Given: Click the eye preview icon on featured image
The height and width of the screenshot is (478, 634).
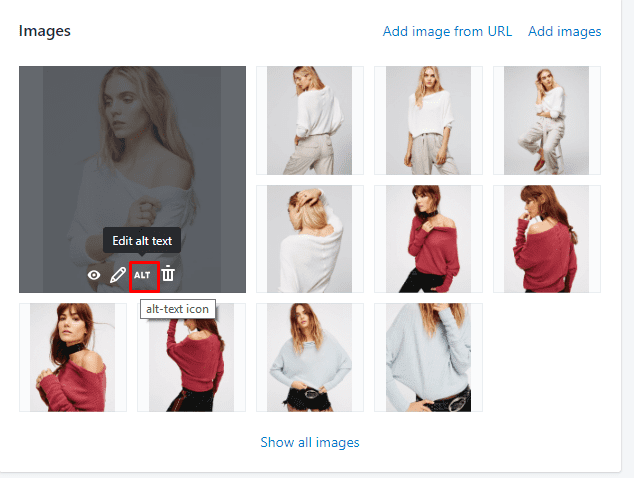Looking at the screenshot, I should (94, 275).
